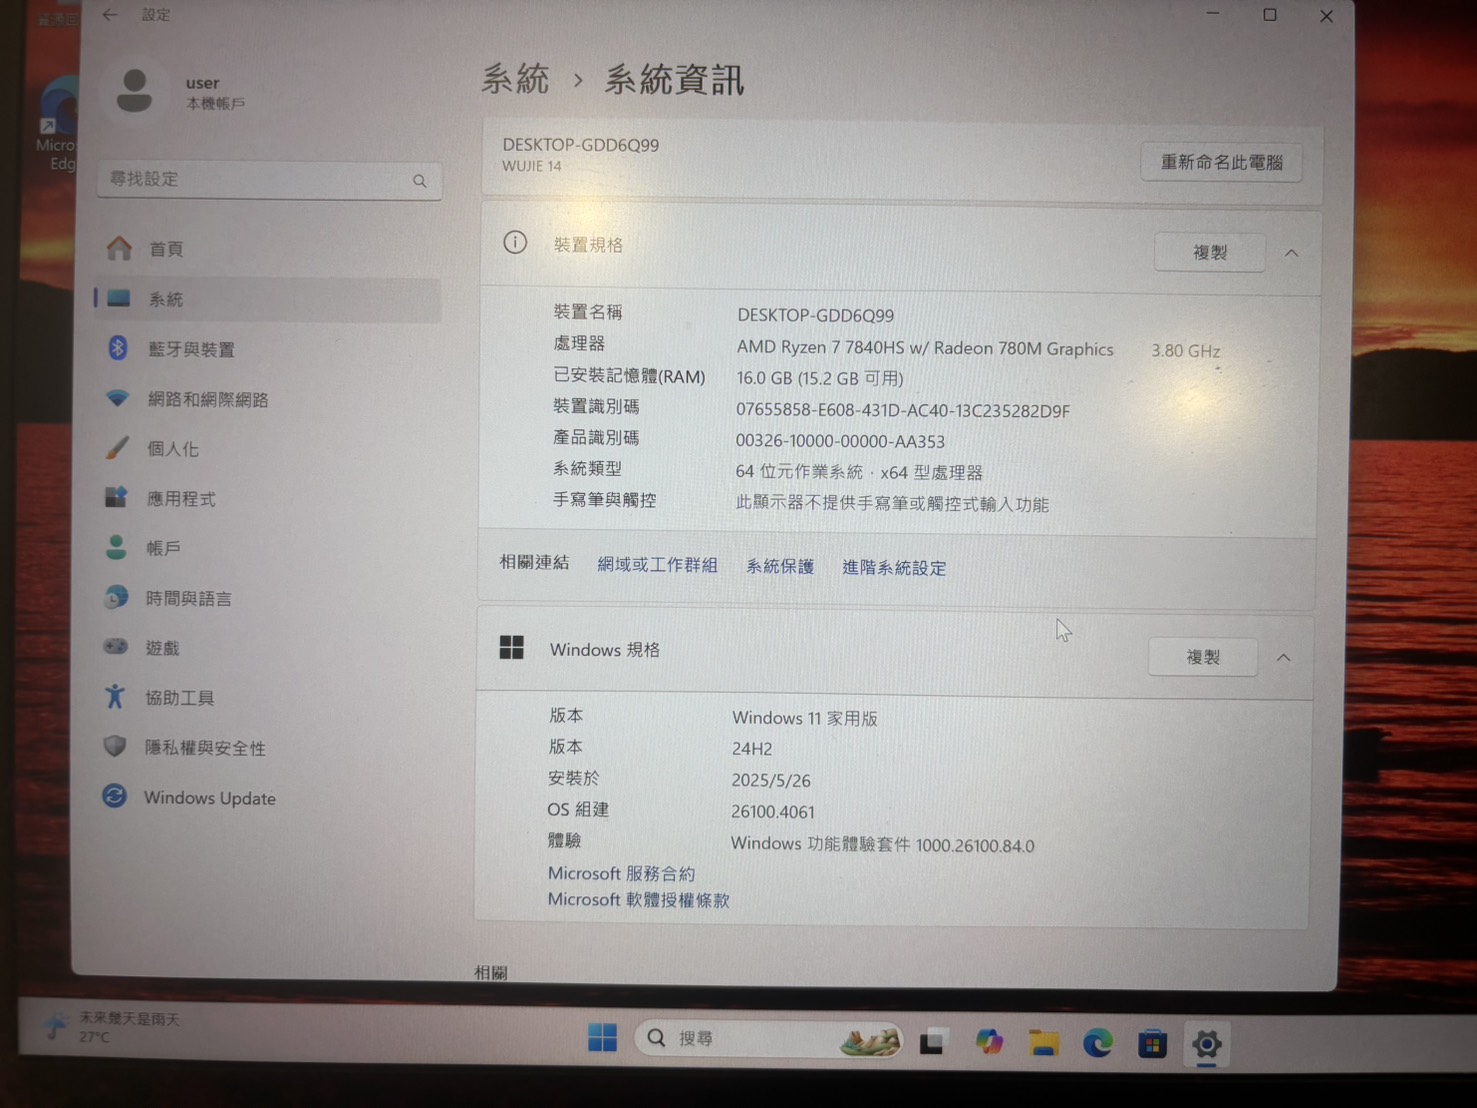1477x1108 pixels.
Task: Open 系統保護 link
Action: tap(780, 566)
